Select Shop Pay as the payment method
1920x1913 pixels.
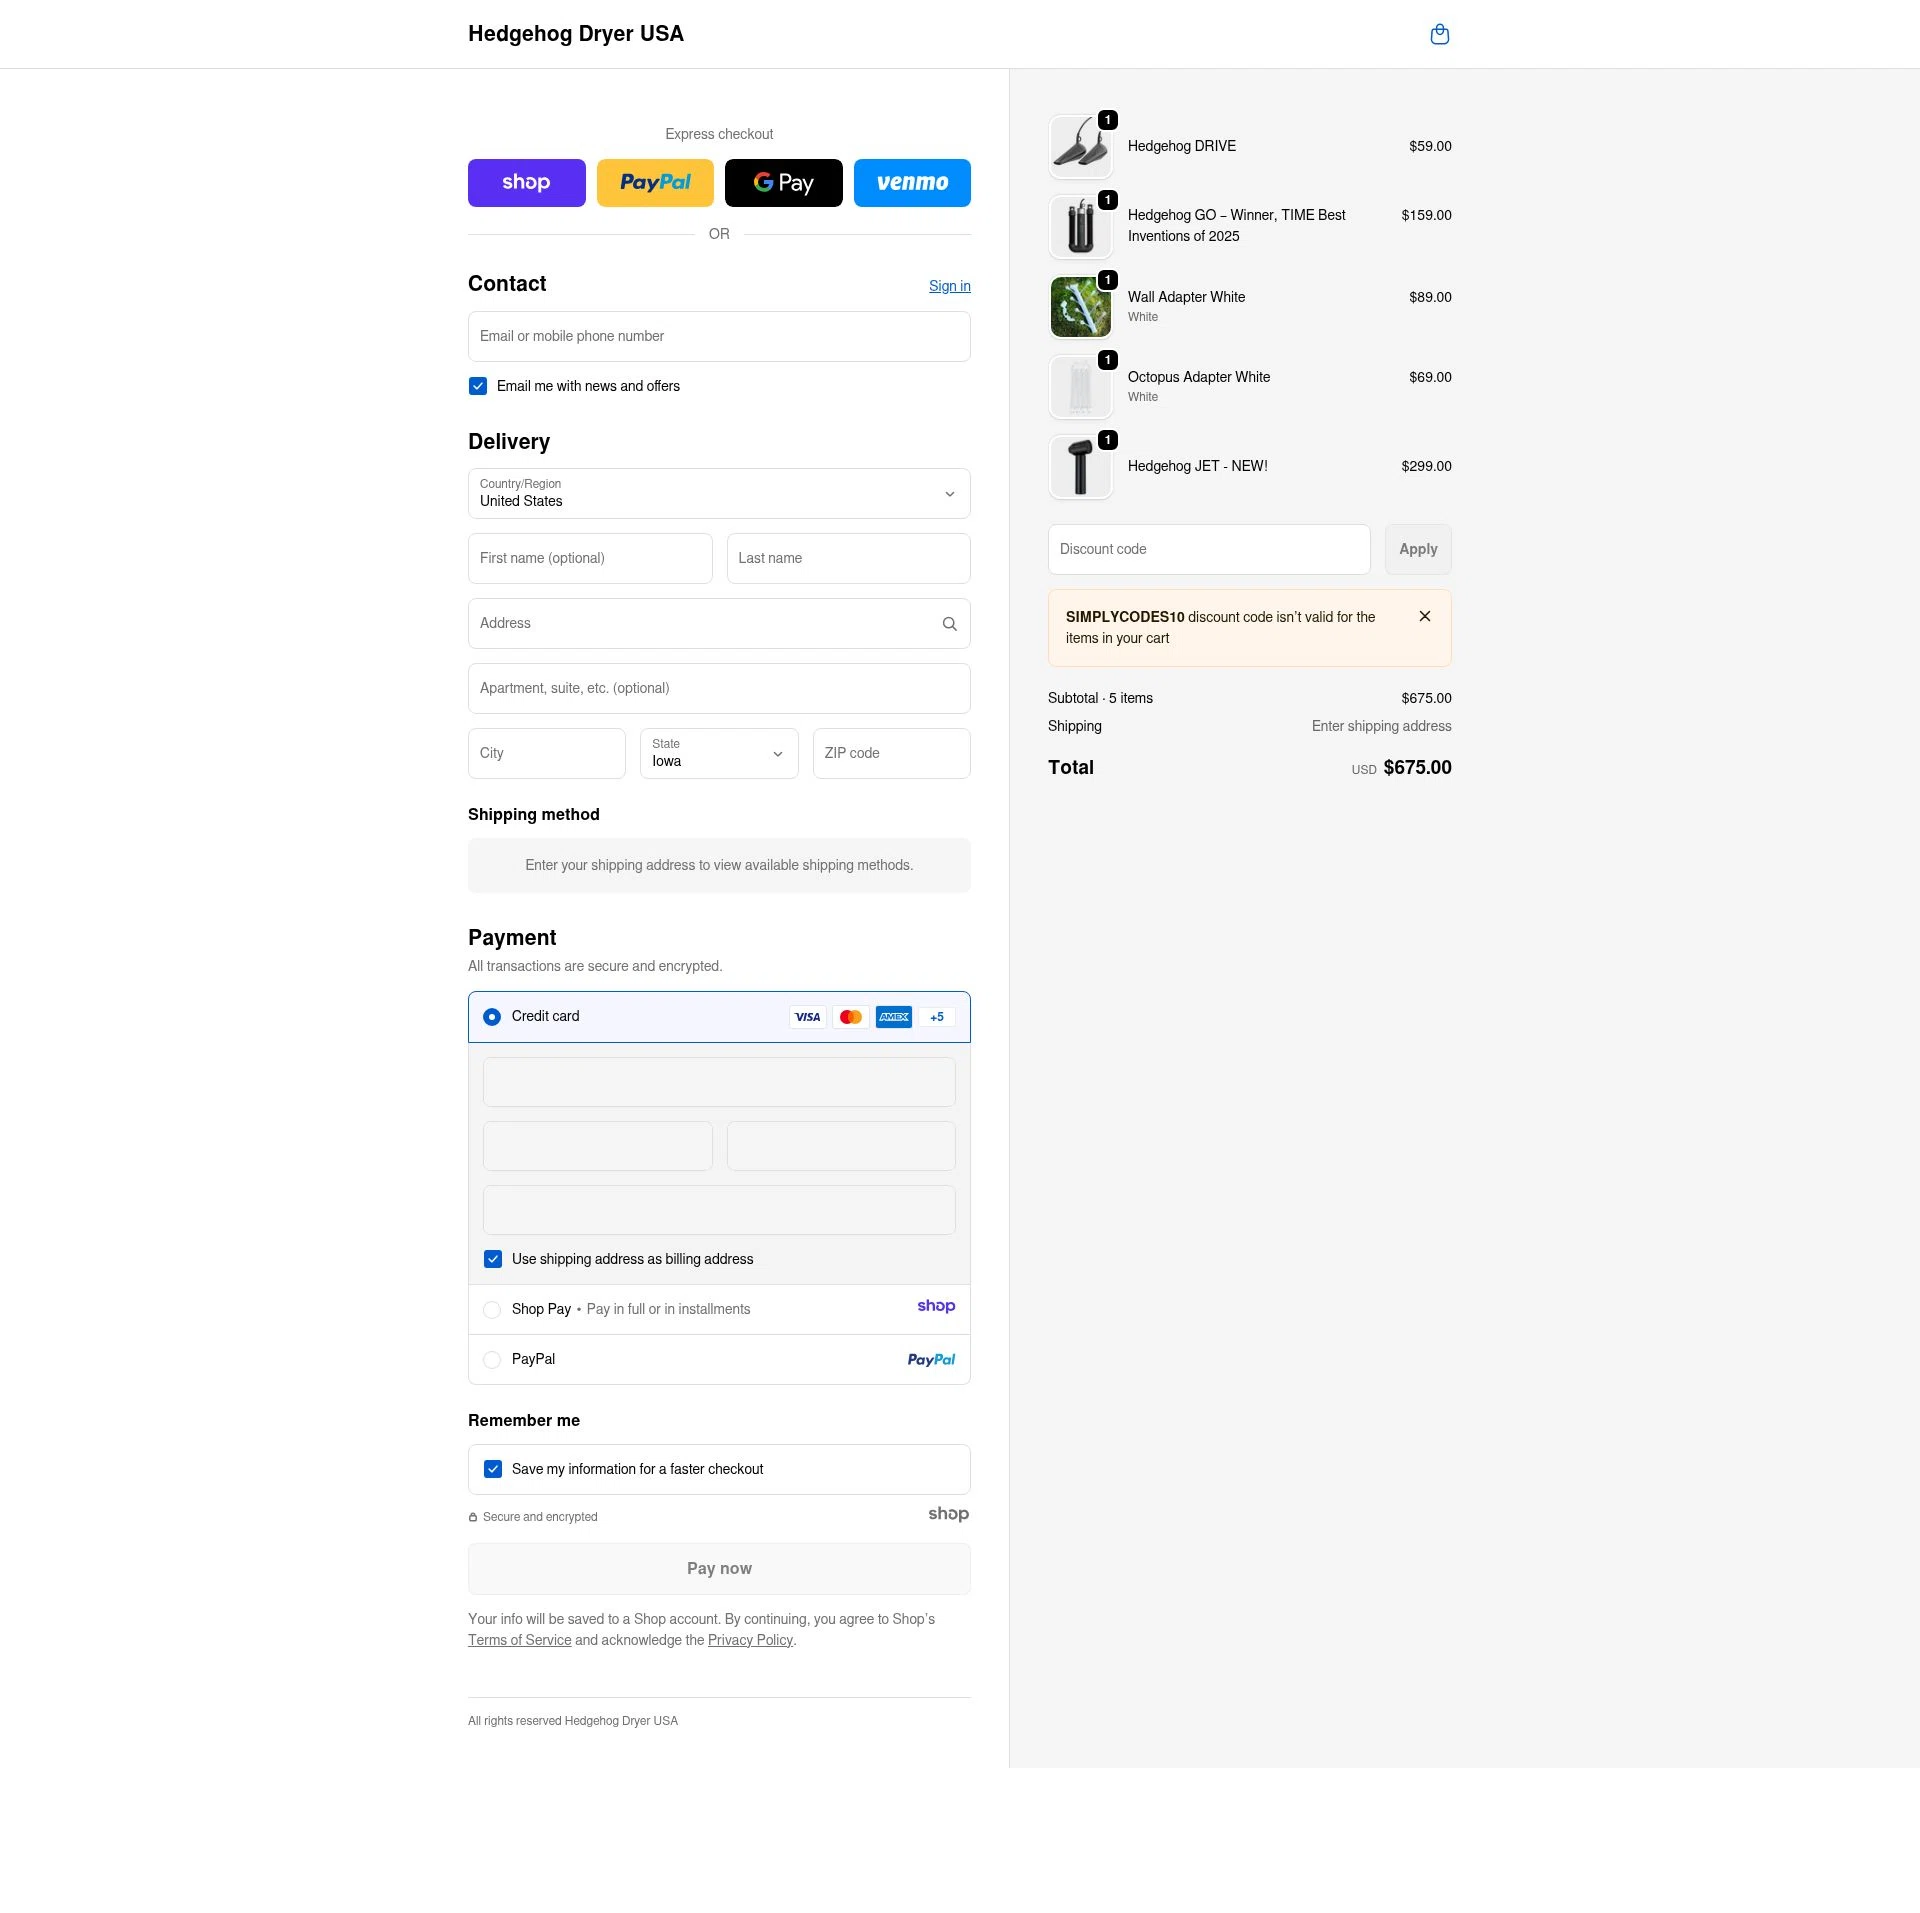coord(492,1309)
